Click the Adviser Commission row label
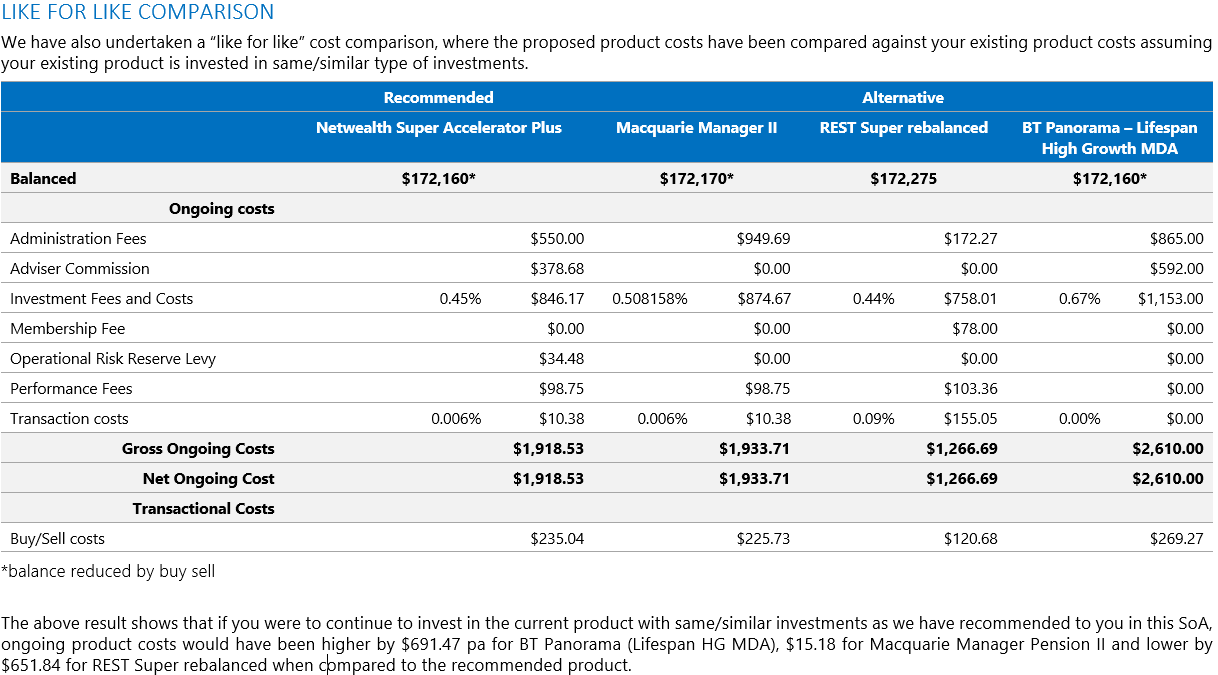 [80, 269]
